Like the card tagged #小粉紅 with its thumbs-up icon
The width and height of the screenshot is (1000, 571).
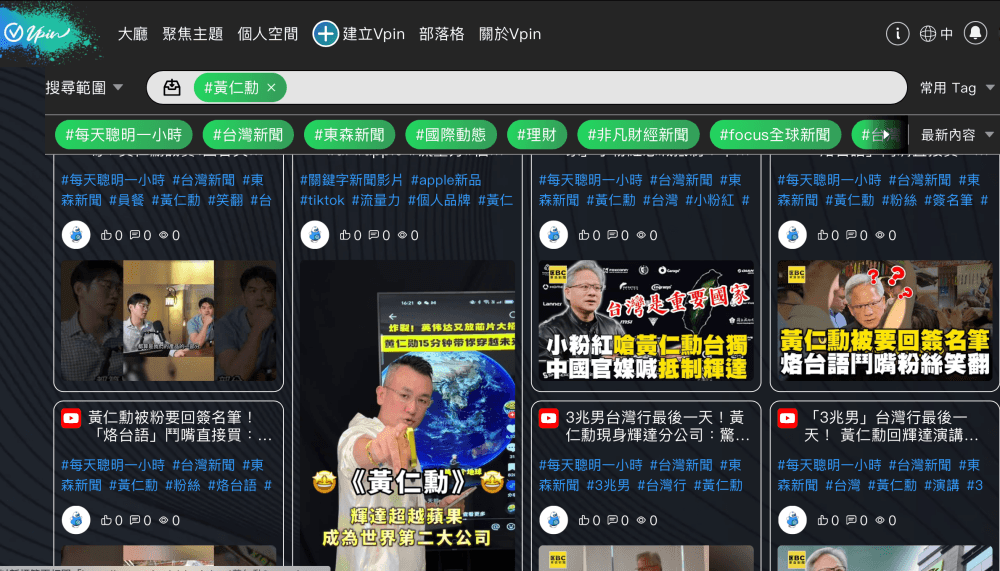coord(584,235)
